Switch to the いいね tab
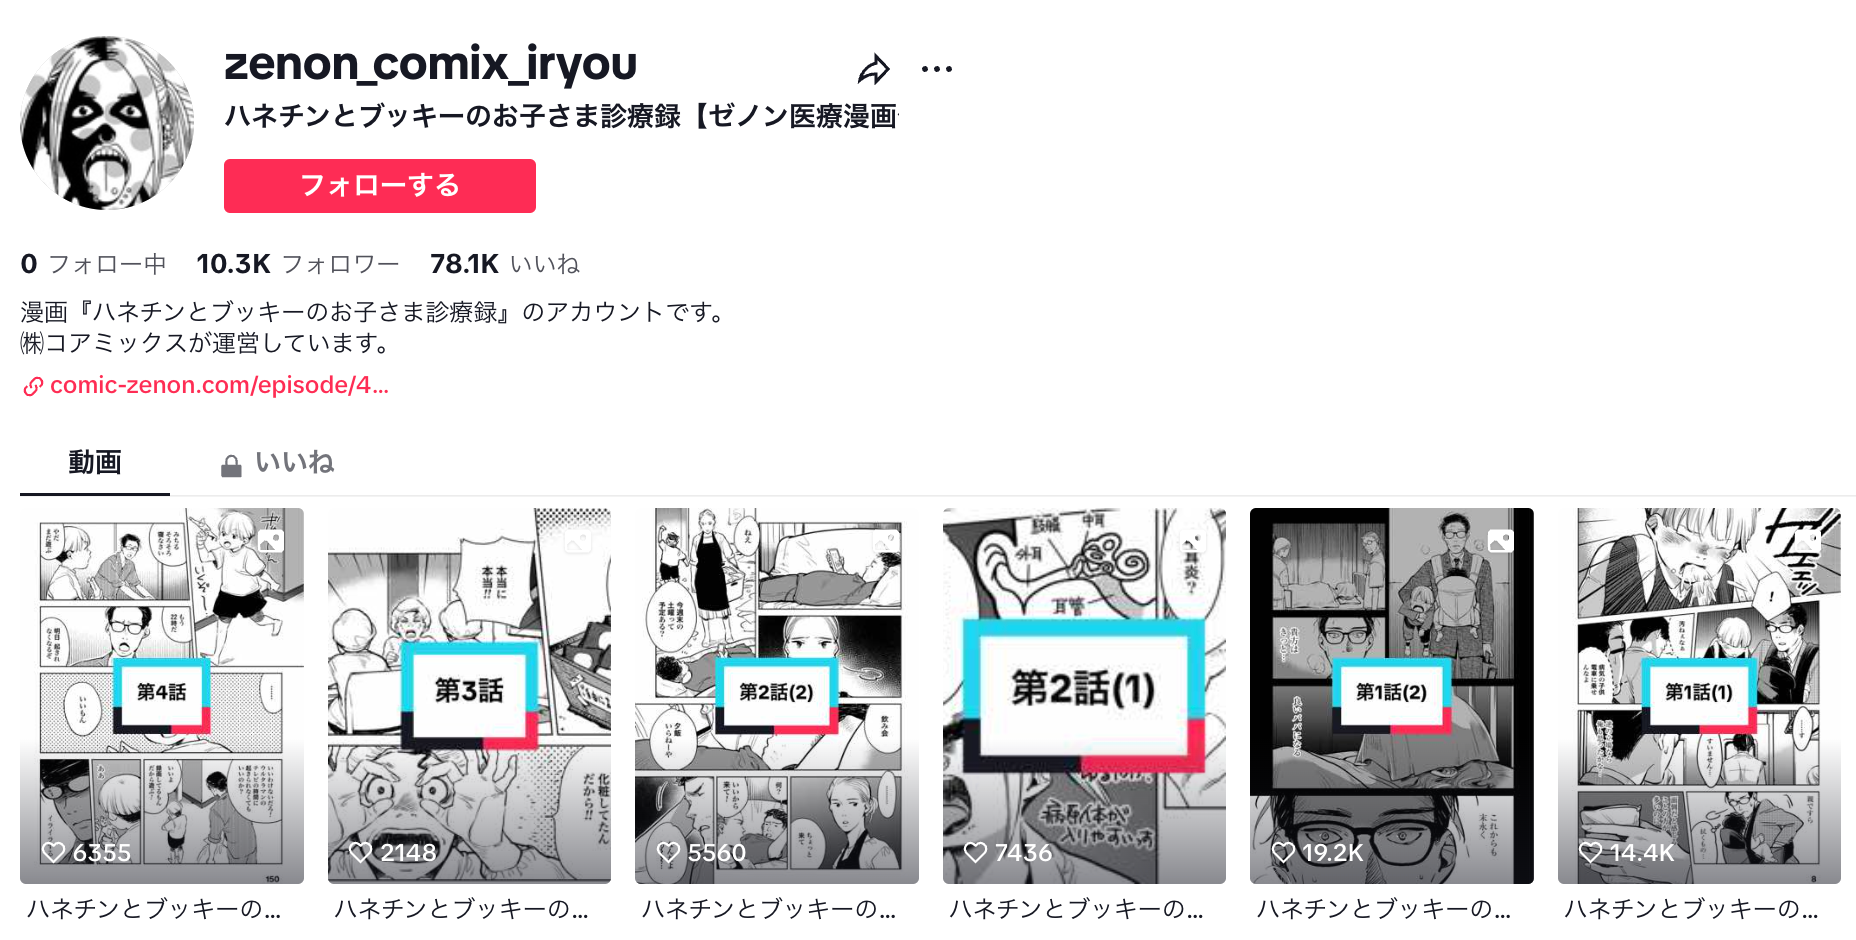This screenshot has width=1856, height=940. pyautogui.click(x=277, y=463)
